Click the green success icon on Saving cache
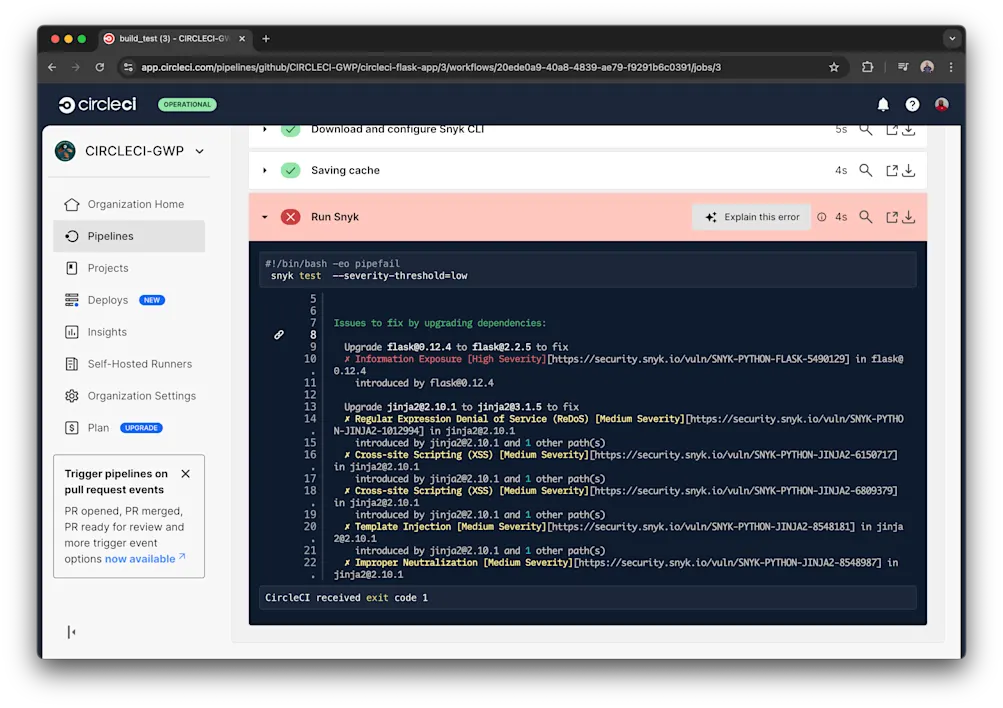This screenshot has height=708, width=1003. click(x=290, y=170)
